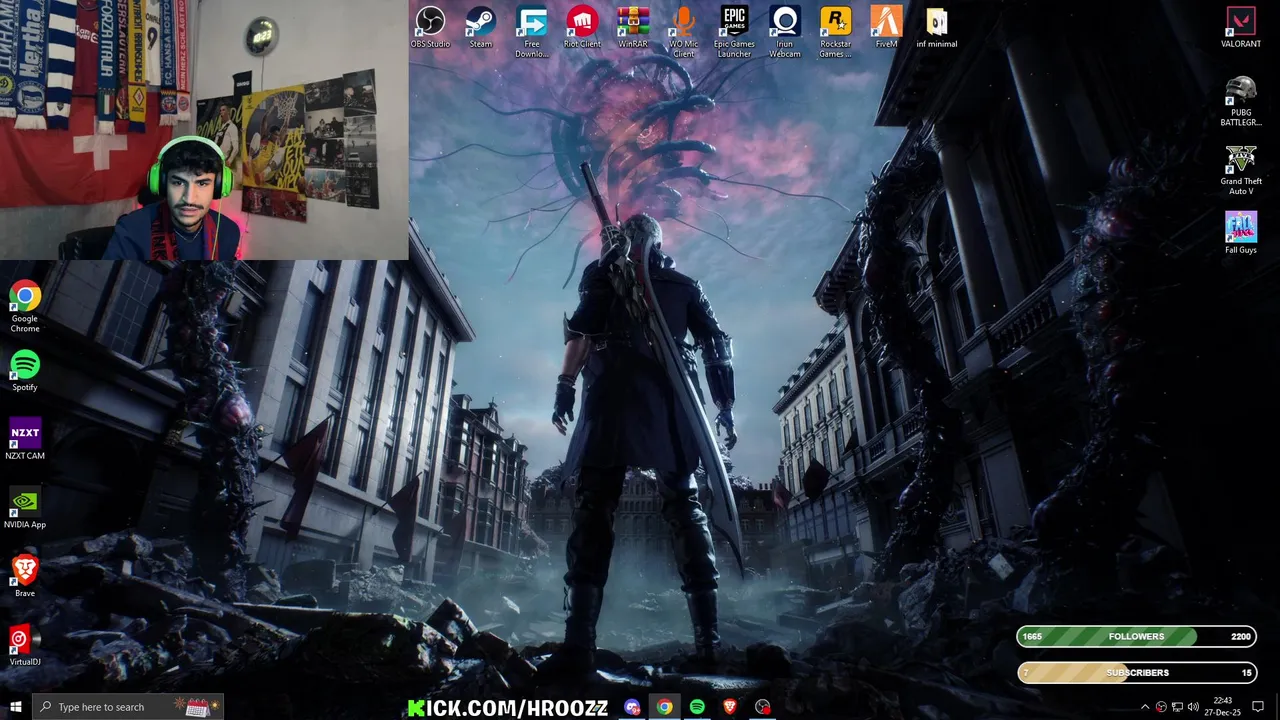Launch the Riot Client shortcut

(x=582, y=27)
